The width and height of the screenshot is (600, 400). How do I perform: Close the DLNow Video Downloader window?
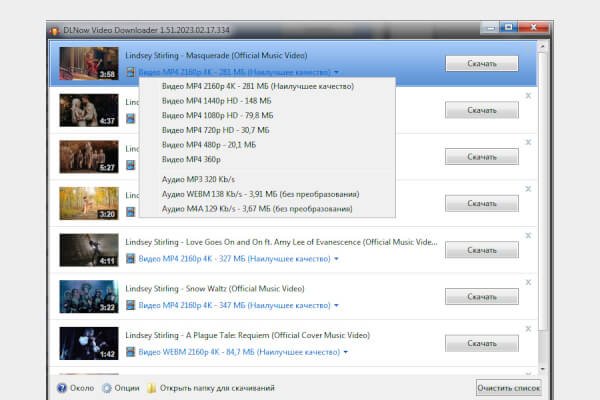click(x=533, y=28)
